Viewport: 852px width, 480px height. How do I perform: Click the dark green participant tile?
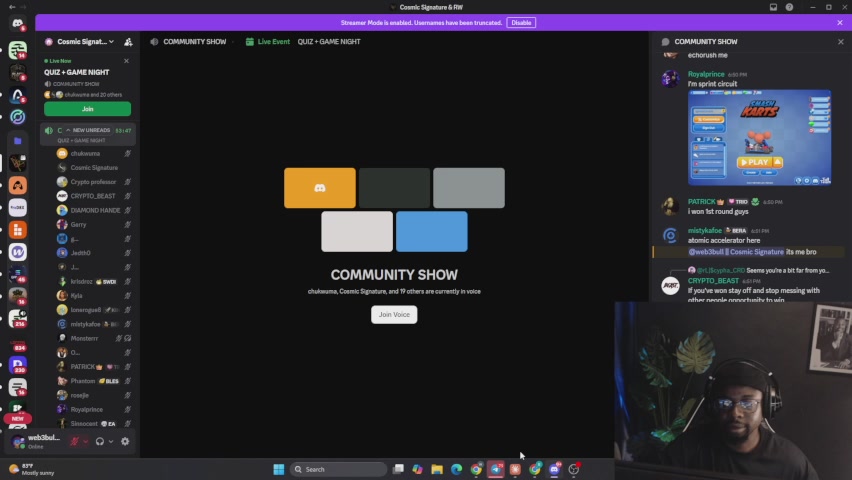point(394,188)
